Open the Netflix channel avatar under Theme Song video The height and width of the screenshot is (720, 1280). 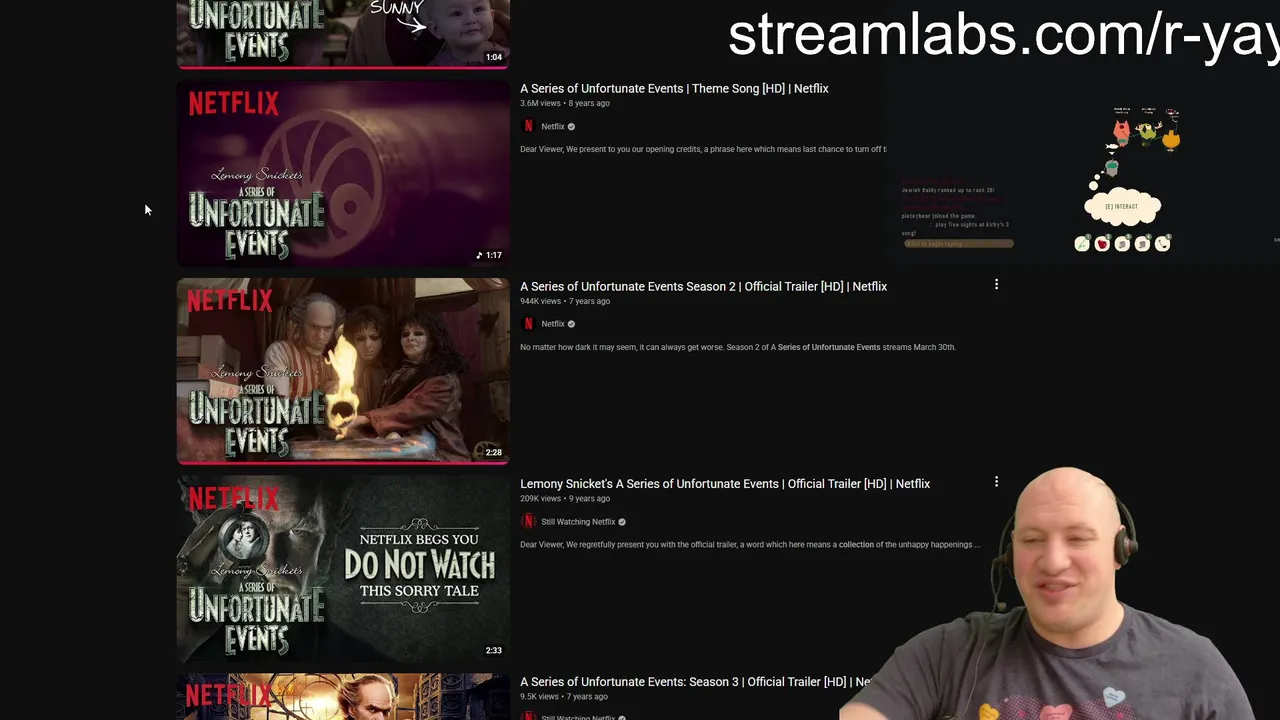[x=528, y=126]
